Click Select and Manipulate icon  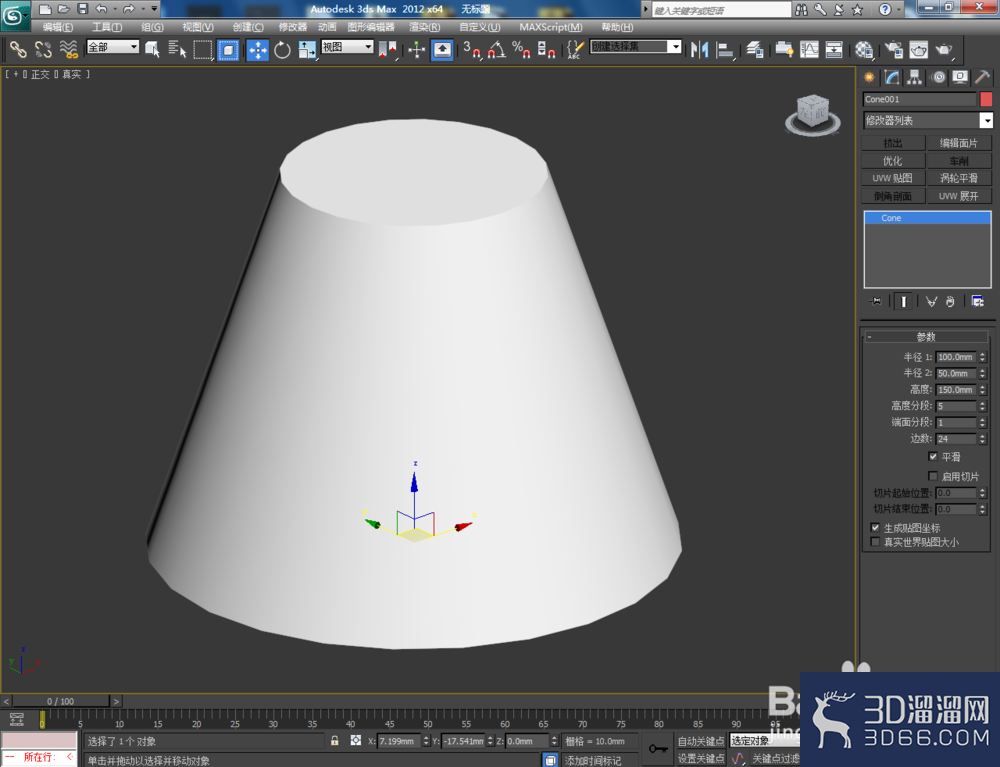point(416,50)
